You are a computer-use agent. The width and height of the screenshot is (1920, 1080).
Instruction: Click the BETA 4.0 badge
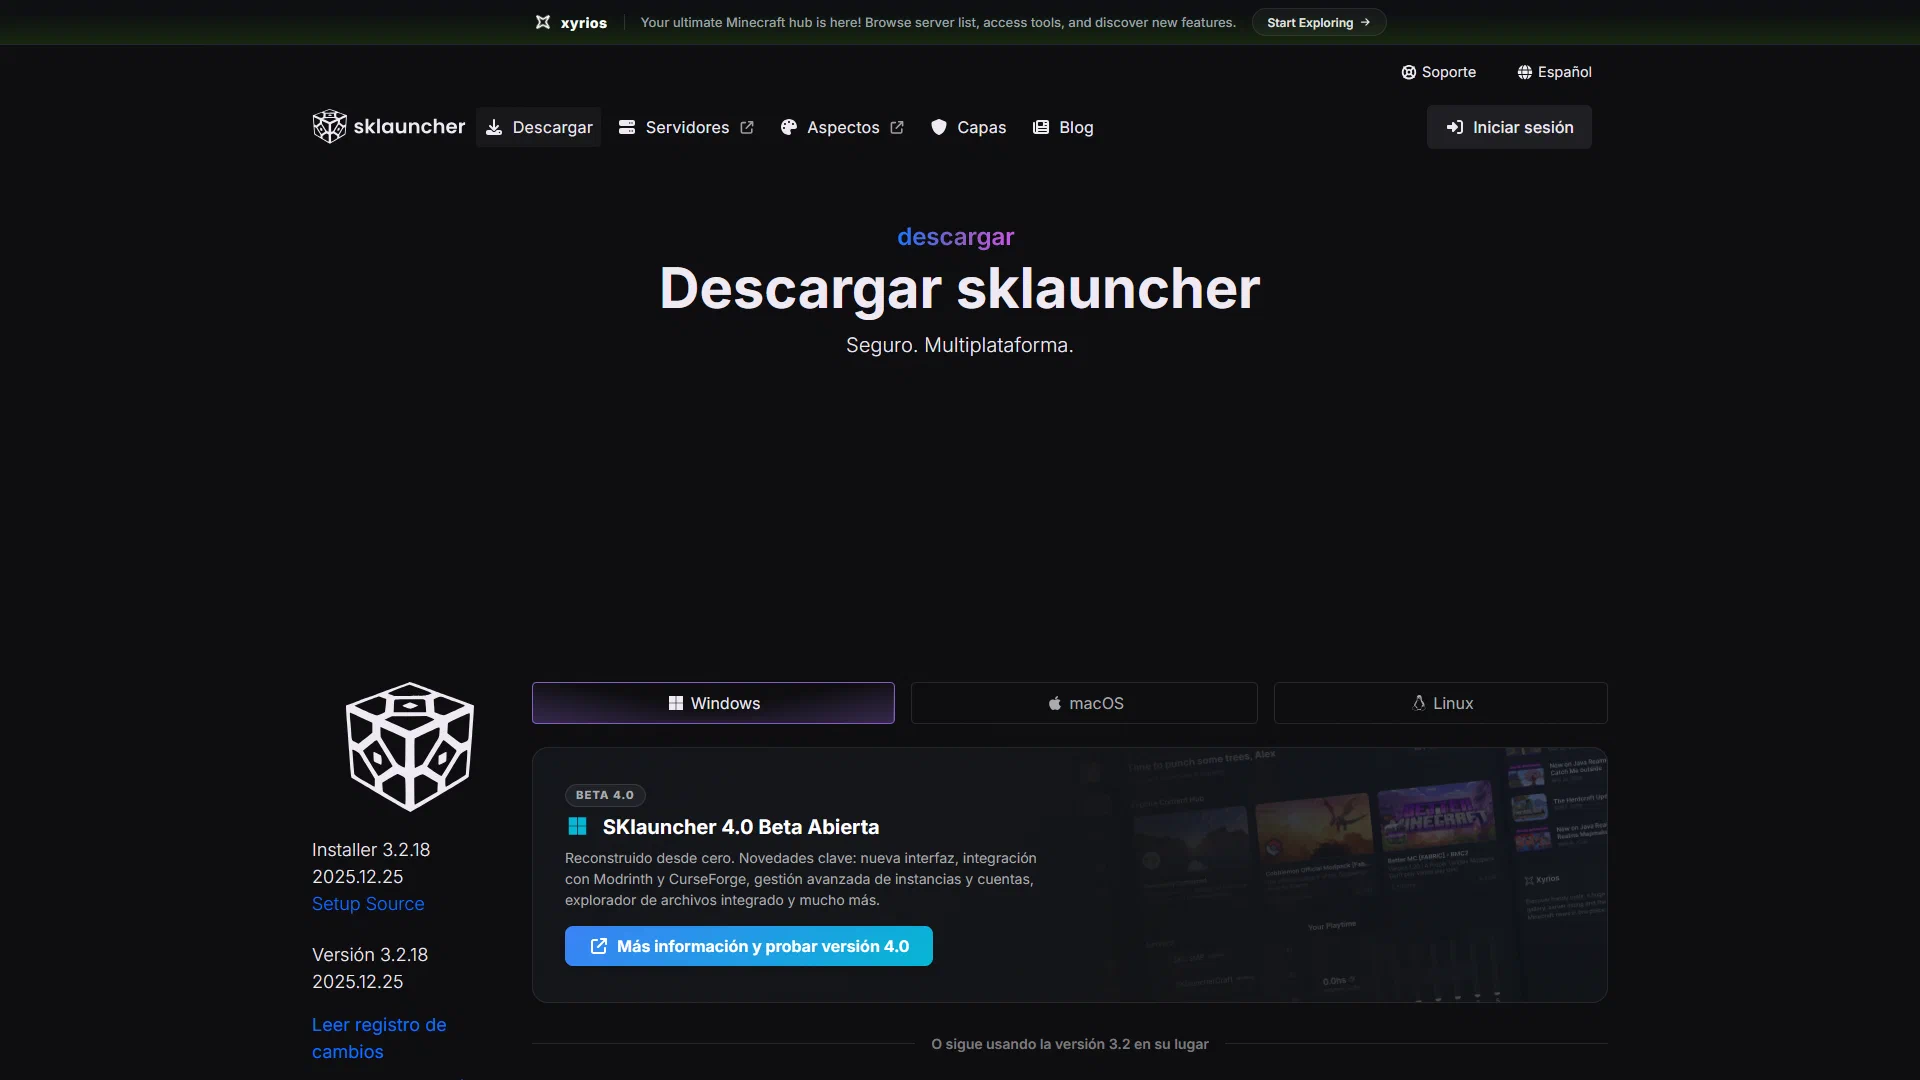(605, 795)
